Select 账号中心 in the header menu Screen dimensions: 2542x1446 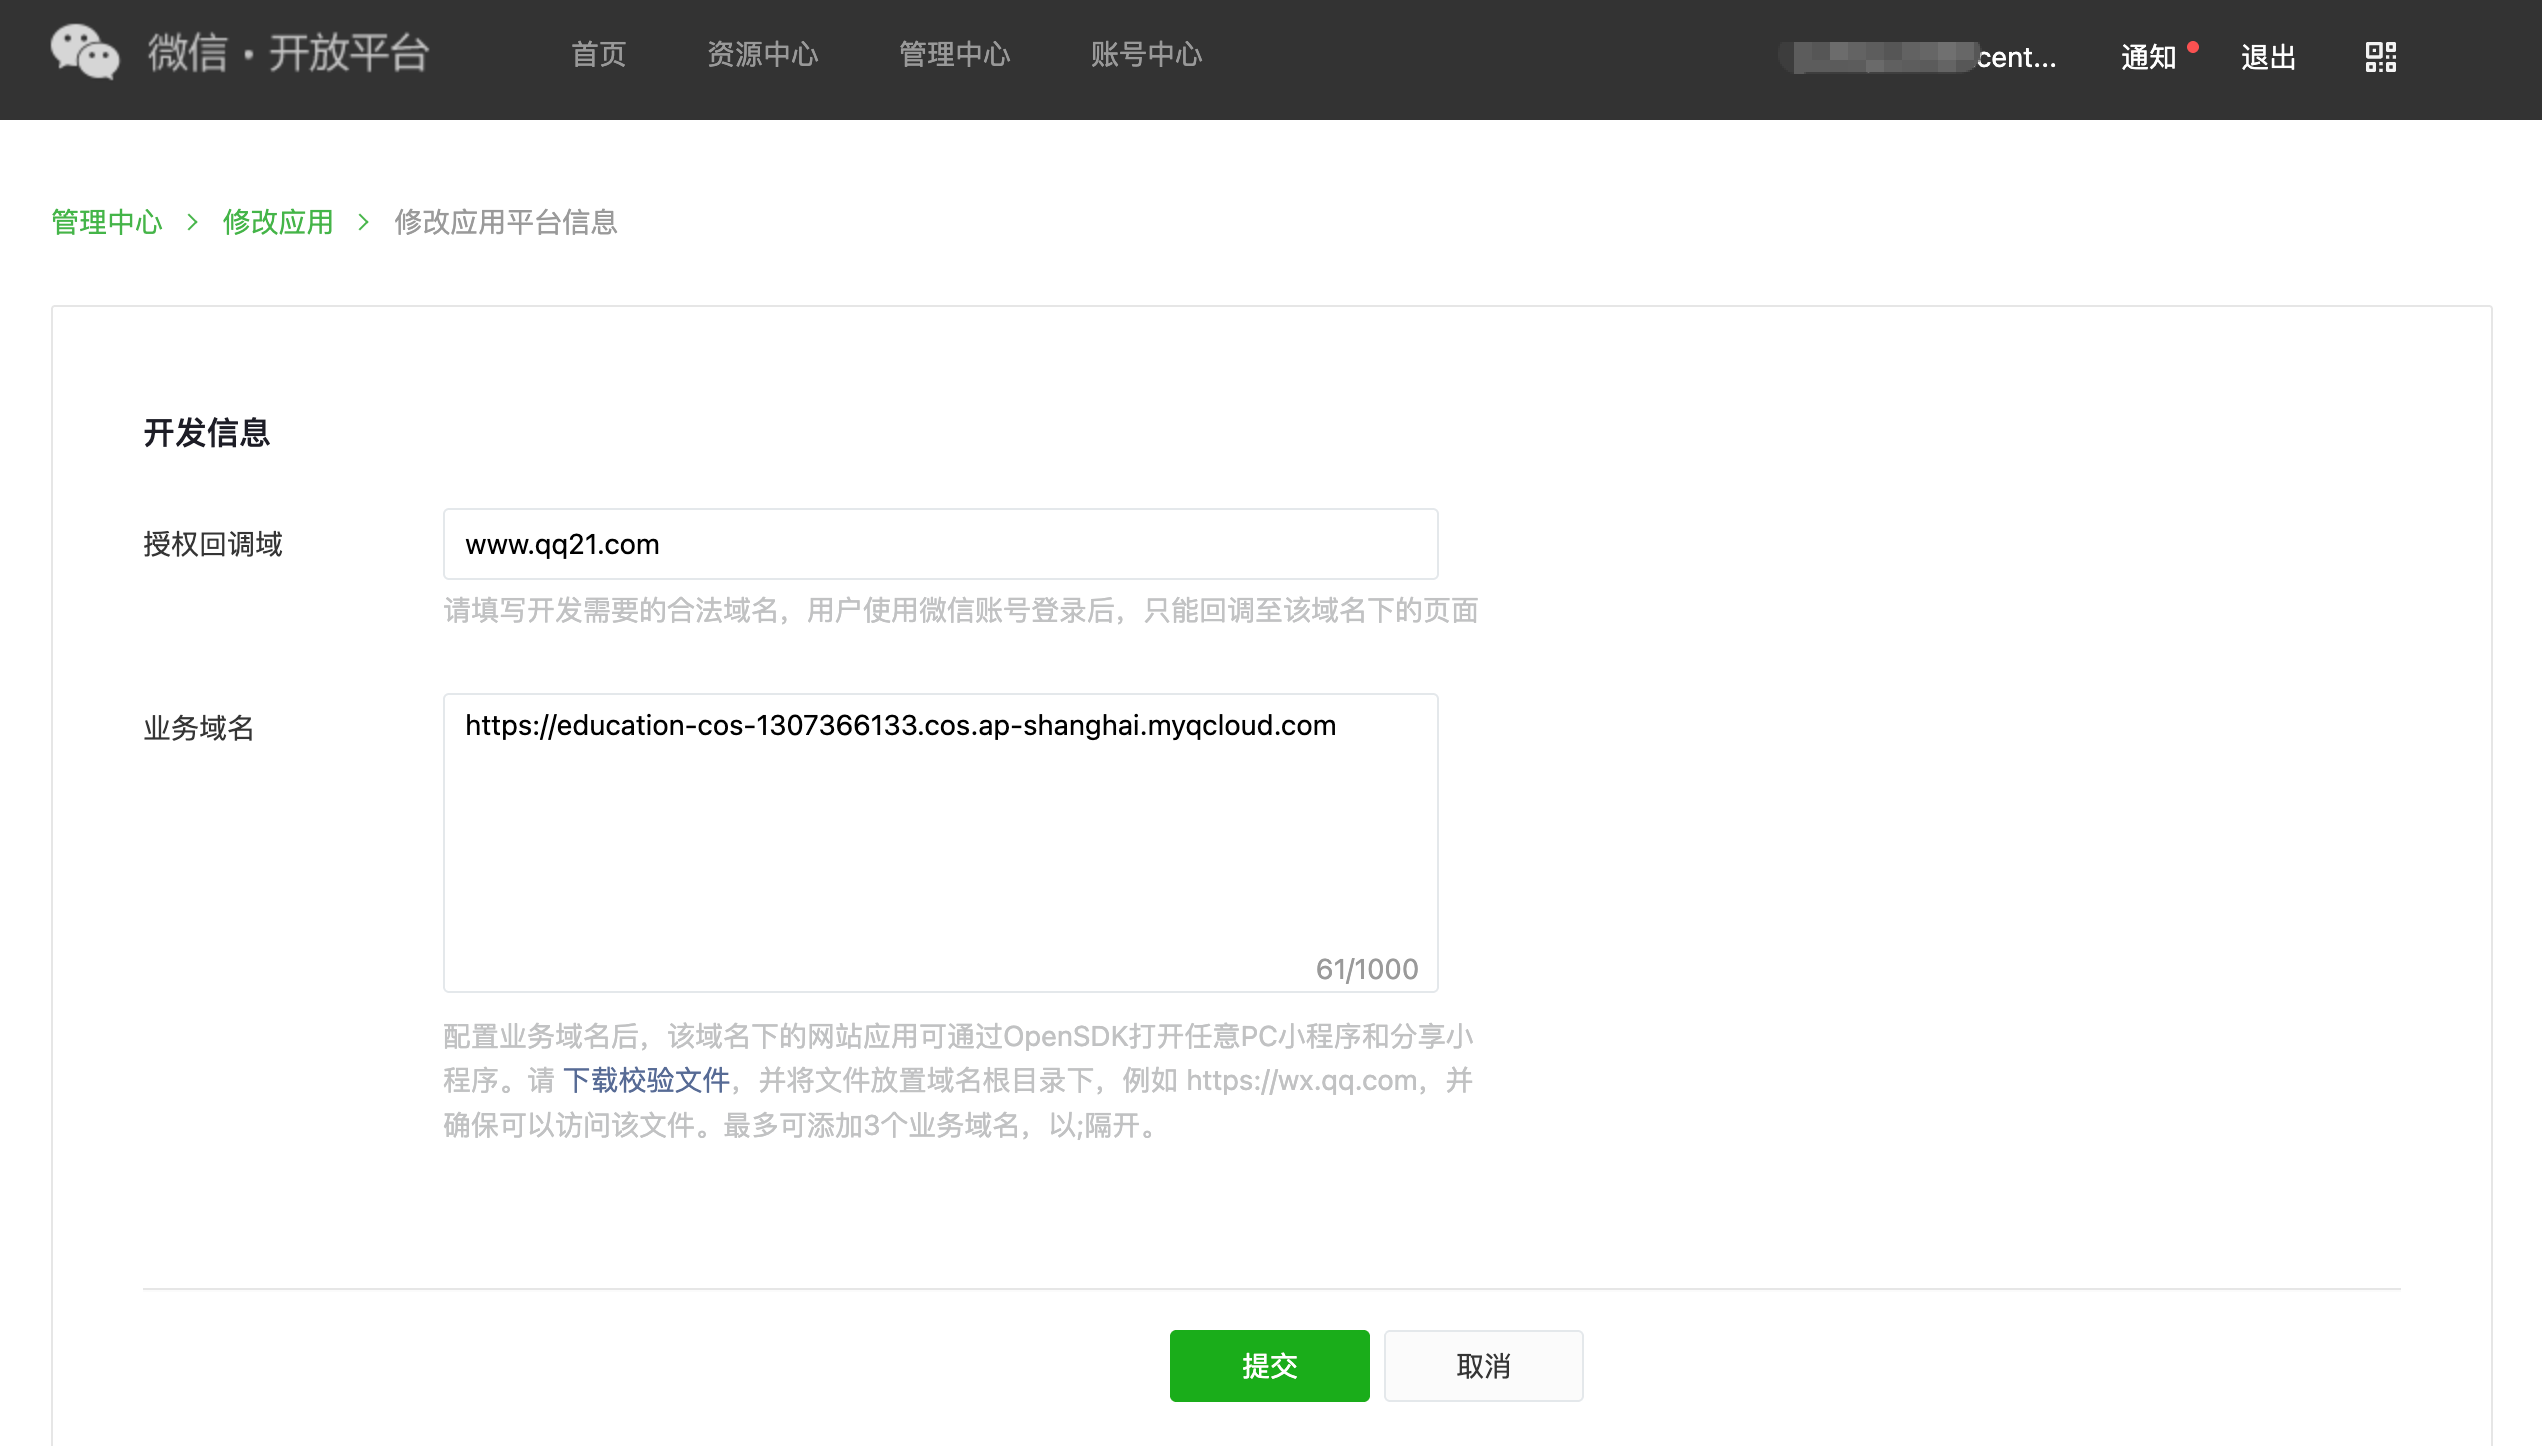point(1146,54)
